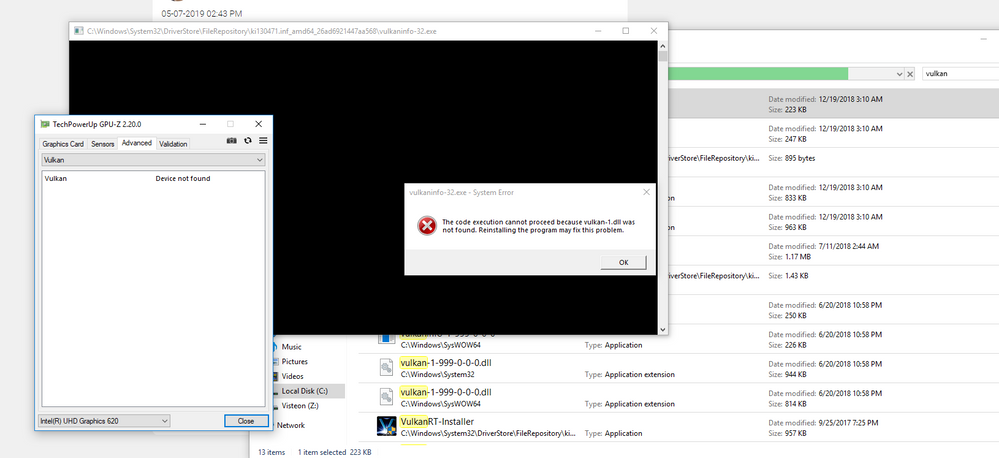Open Videos in the Explorer sidebar
Screen dimensions: 999x458
coord(292,376)
